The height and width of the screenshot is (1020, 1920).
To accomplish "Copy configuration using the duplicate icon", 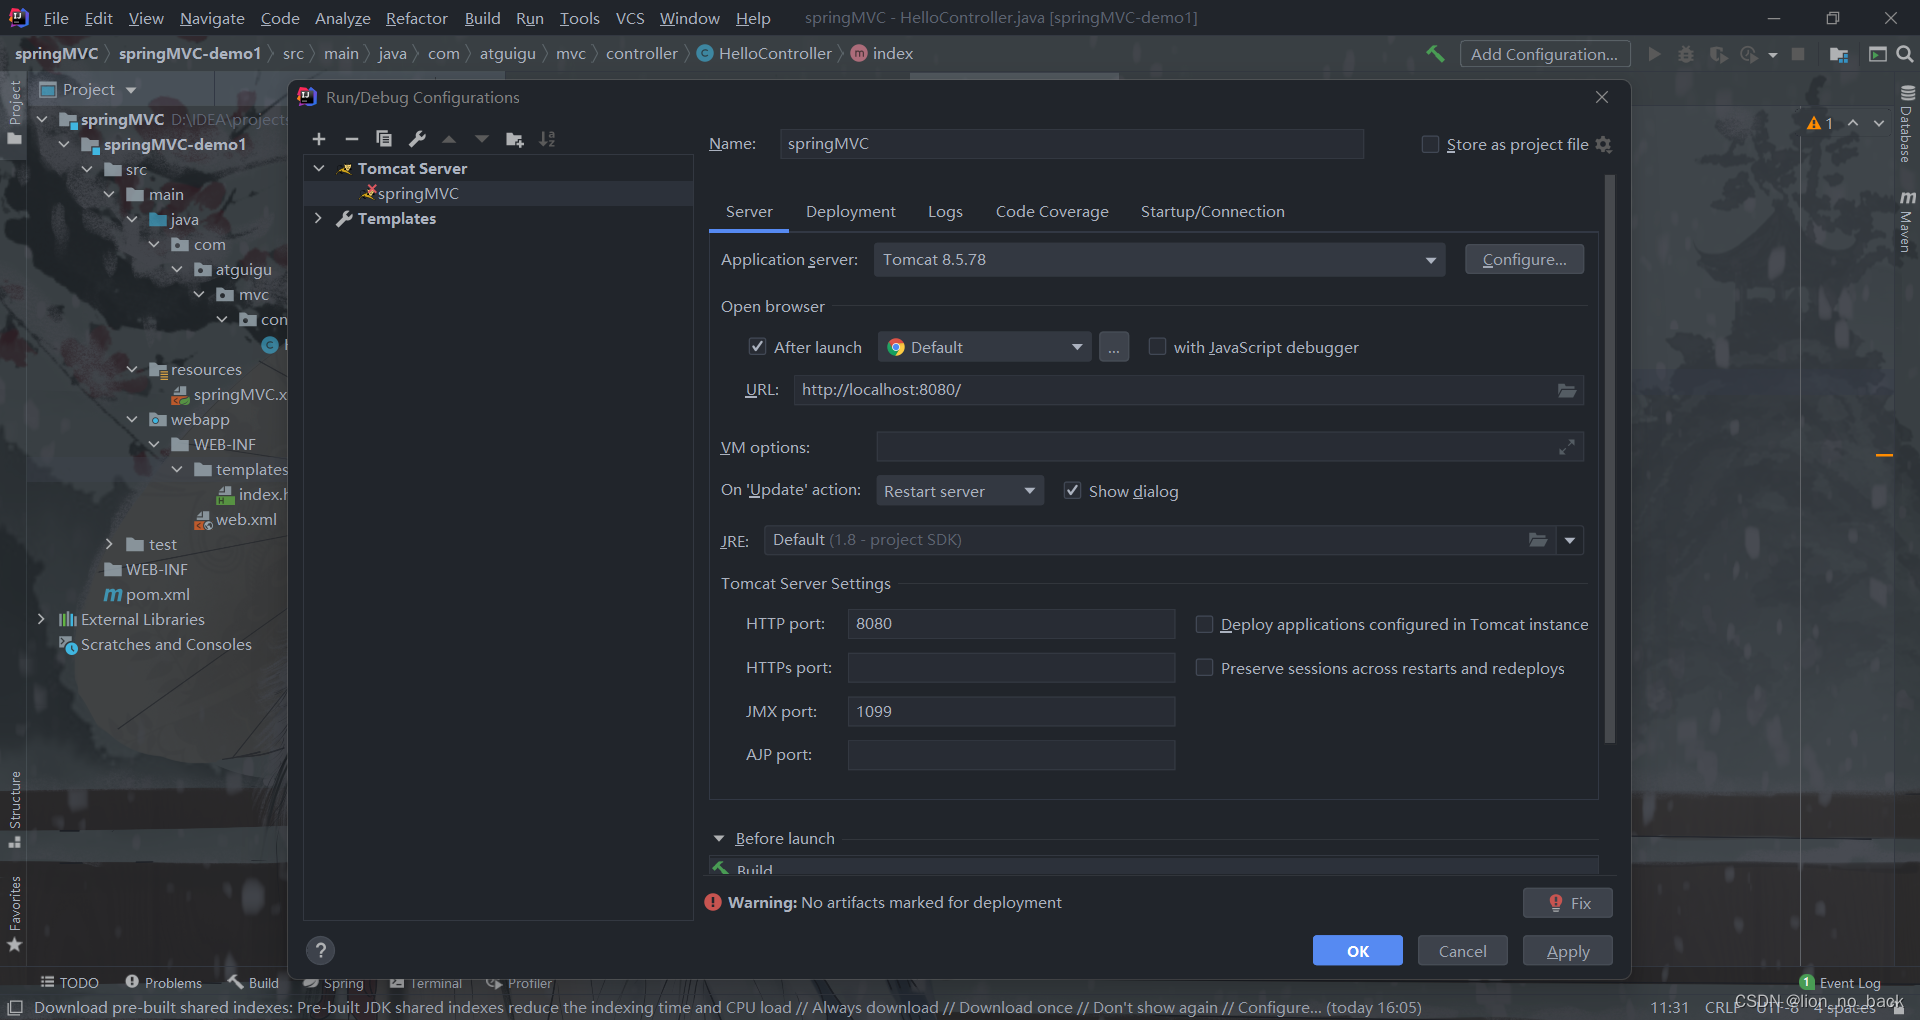I will pyautogui.click(x=384, y=139).
